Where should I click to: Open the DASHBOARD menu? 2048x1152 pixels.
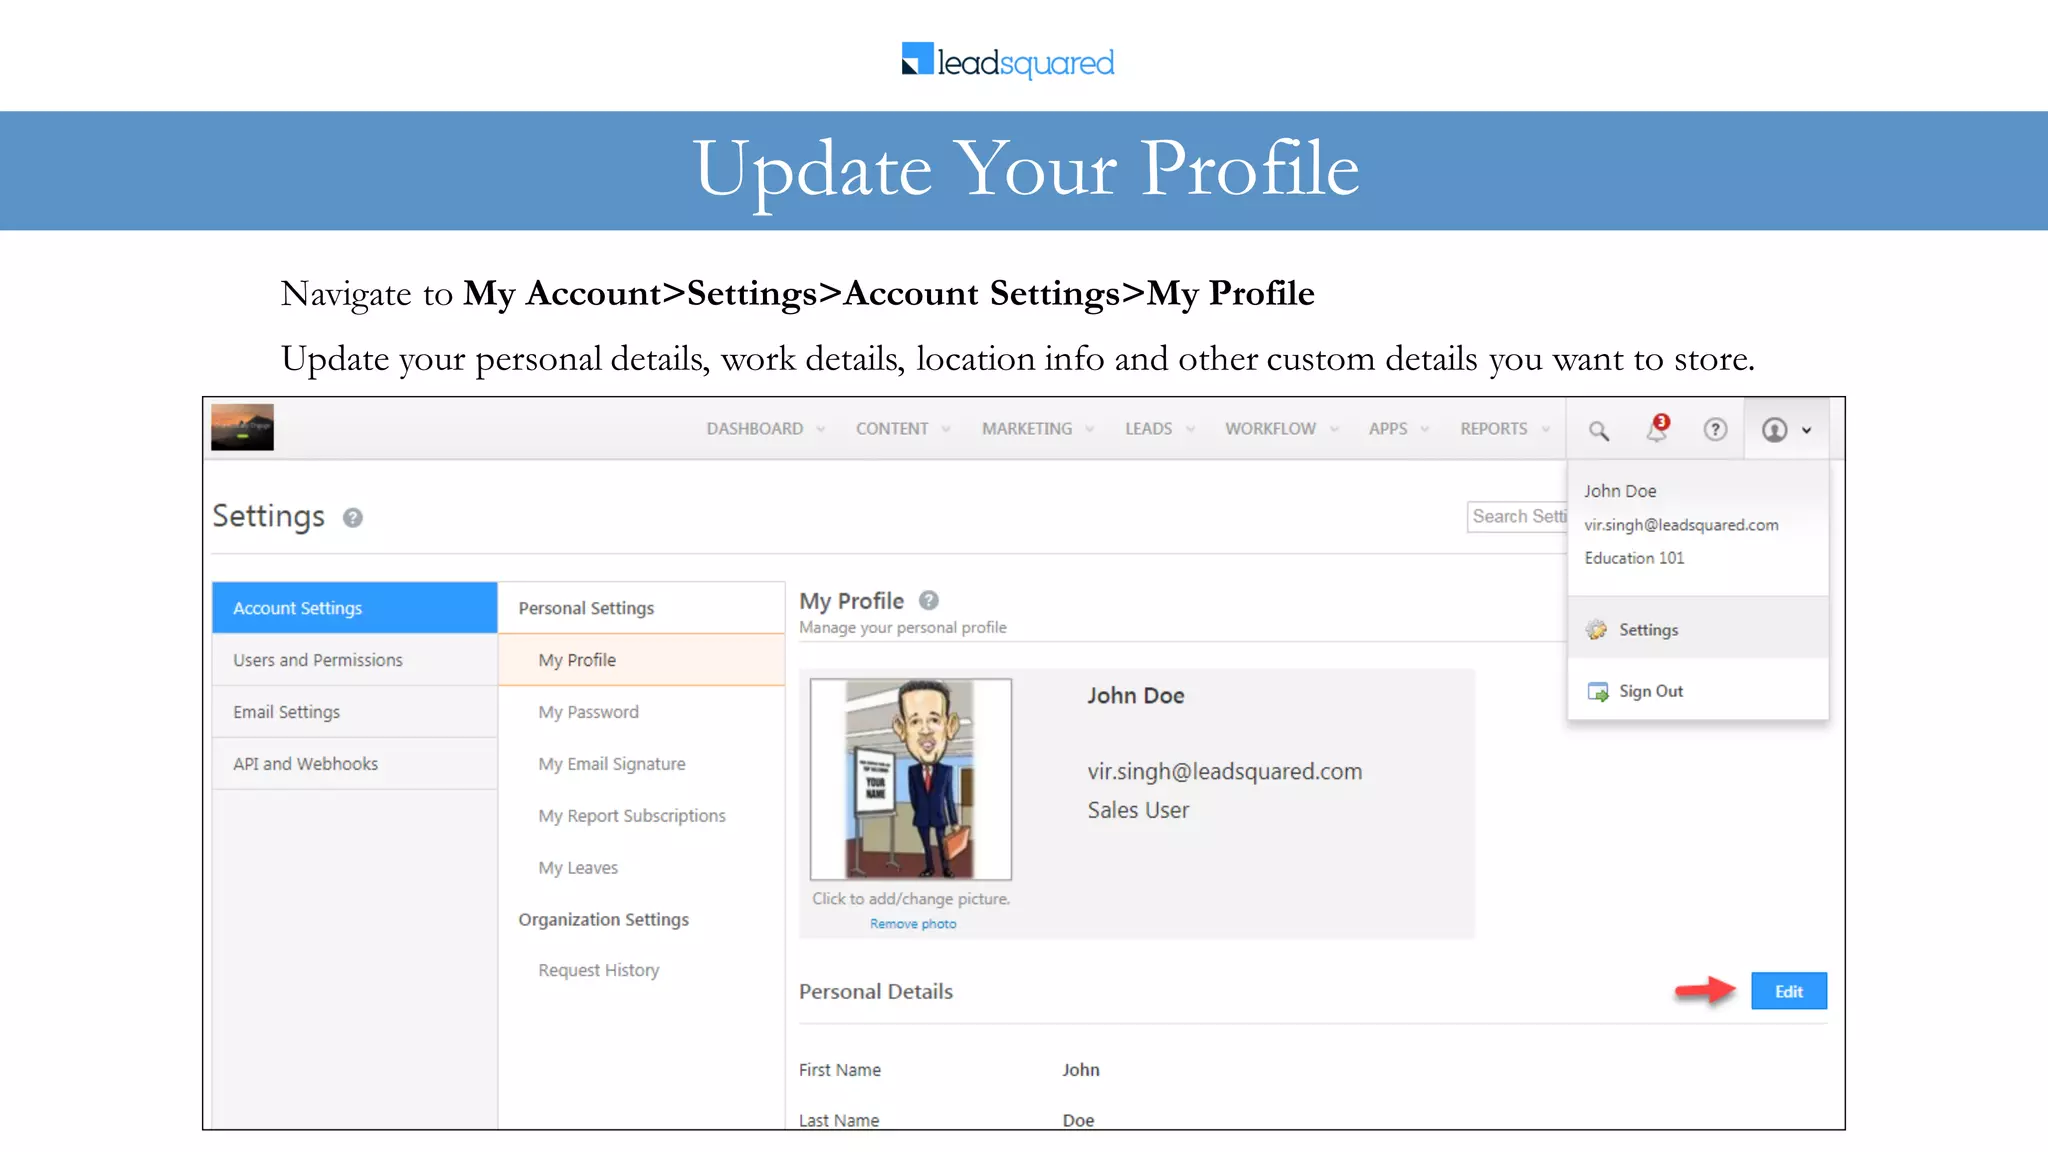(x=755, y=428)
